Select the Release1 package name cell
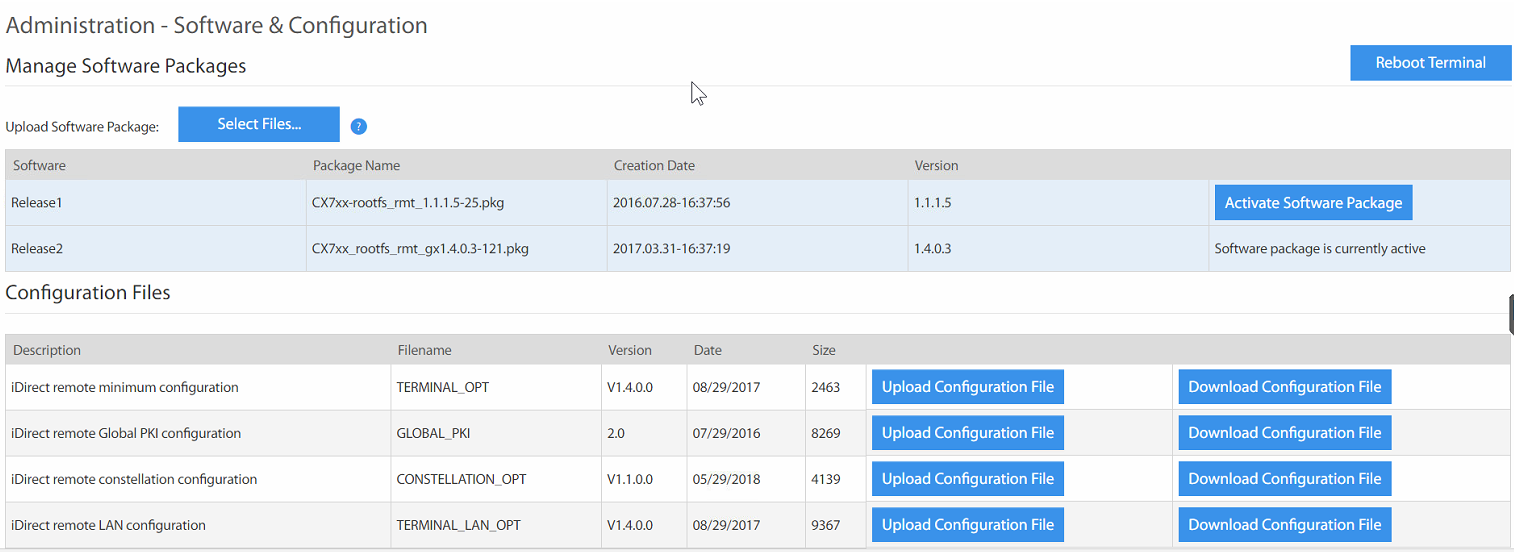 pyautogui.click(x=456, y=202)
